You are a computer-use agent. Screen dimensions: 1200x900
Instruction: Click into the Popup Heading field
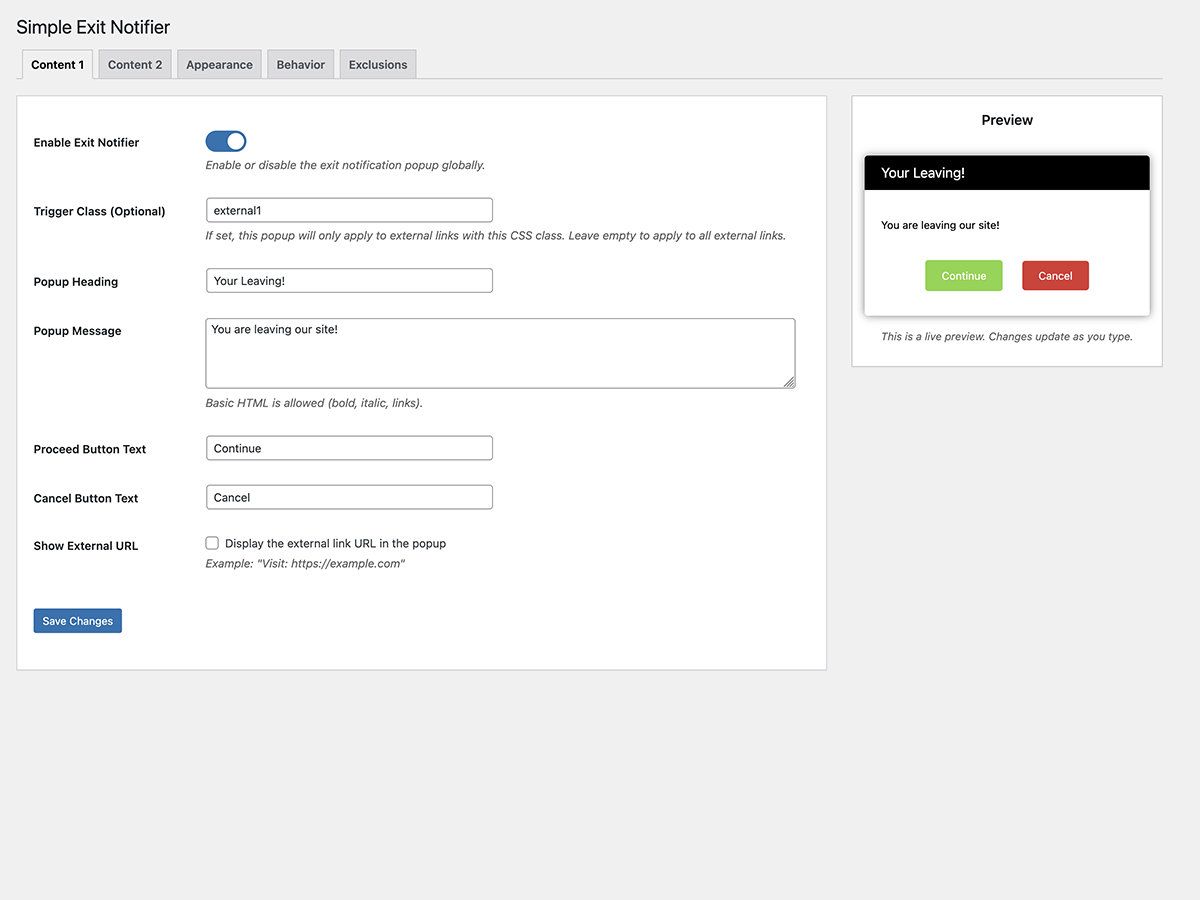[349, 281]
